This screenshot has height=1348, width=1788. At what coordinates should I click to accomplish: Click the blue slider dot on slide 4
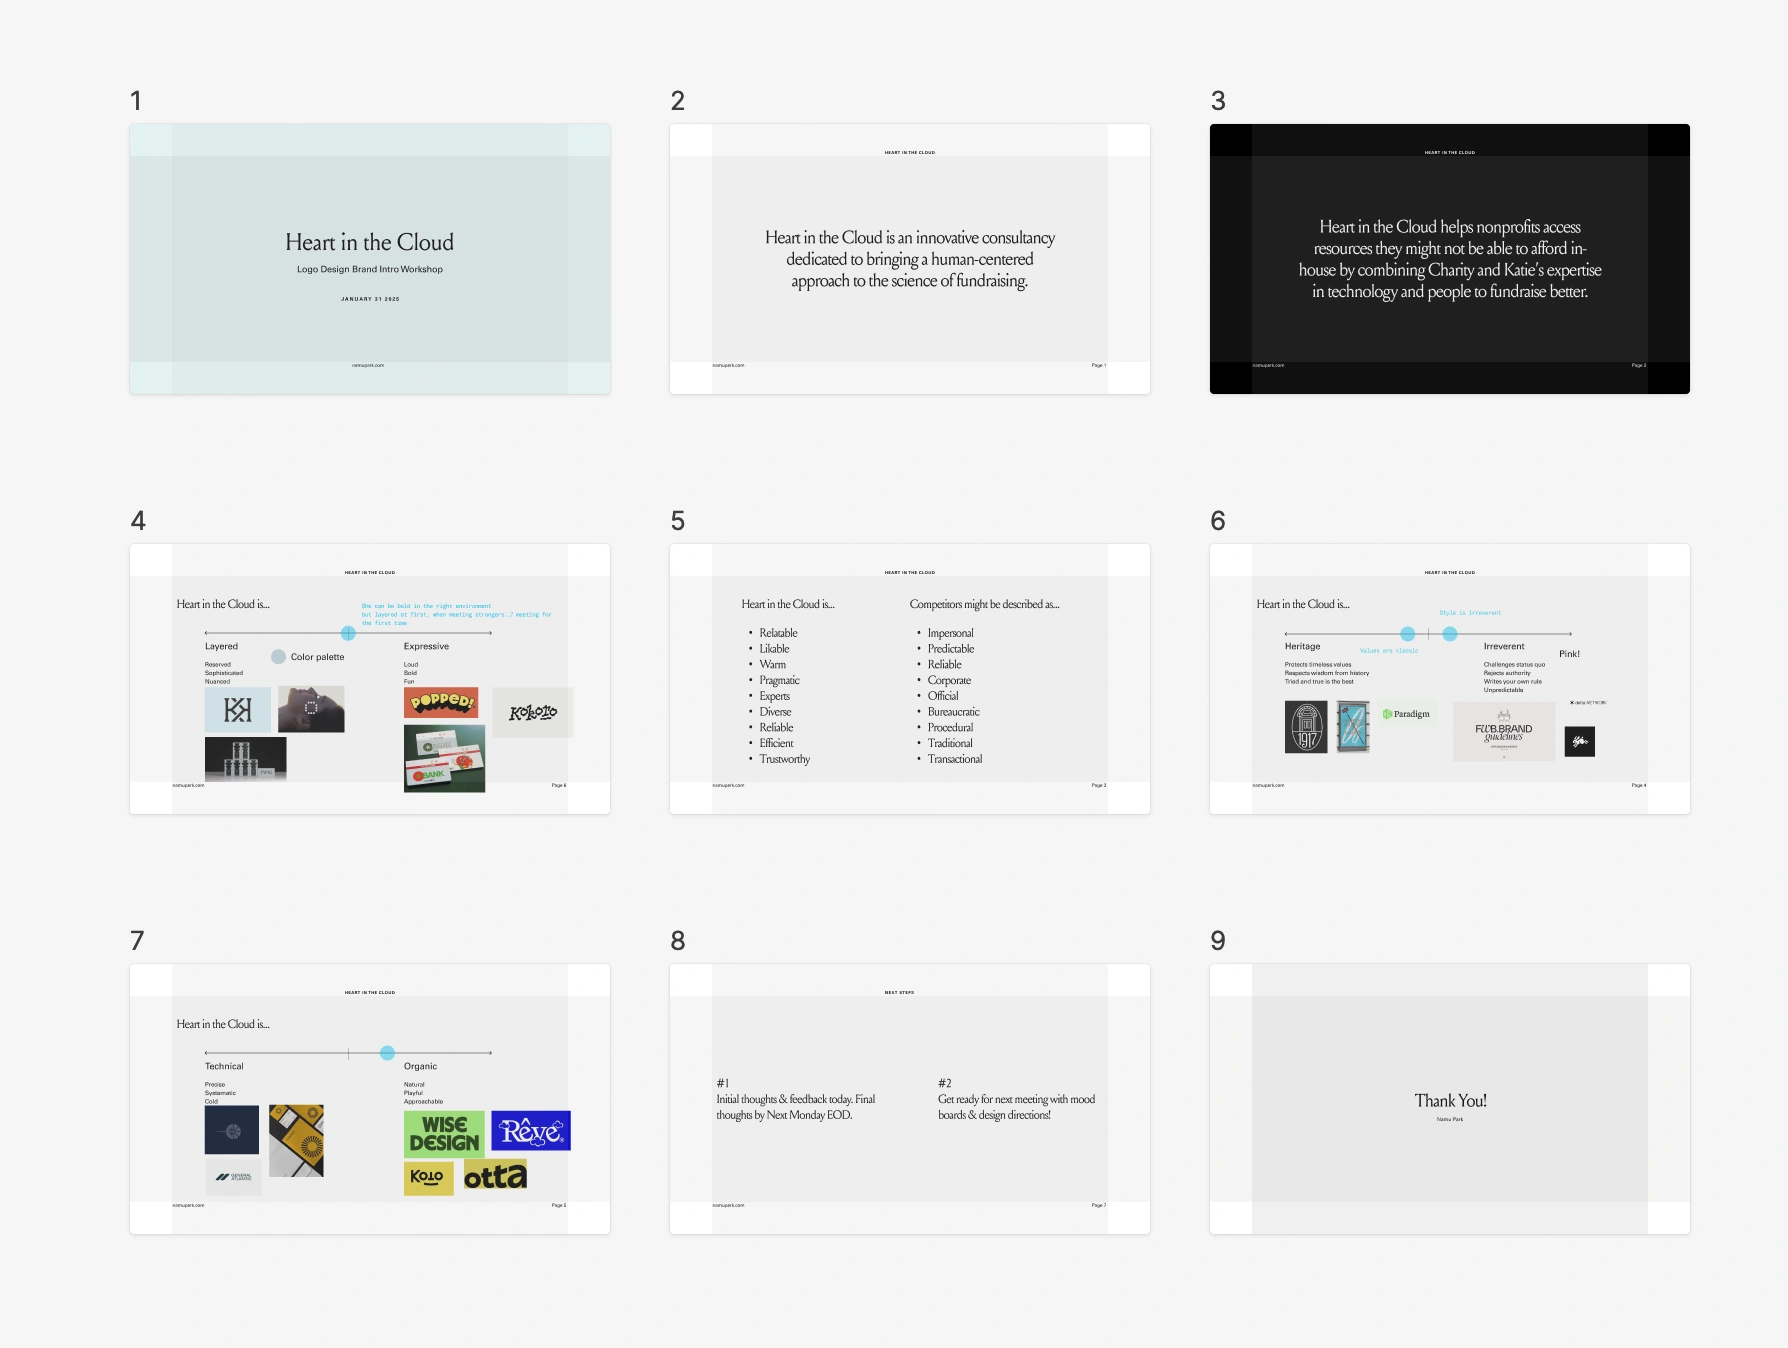coord(348,633)
